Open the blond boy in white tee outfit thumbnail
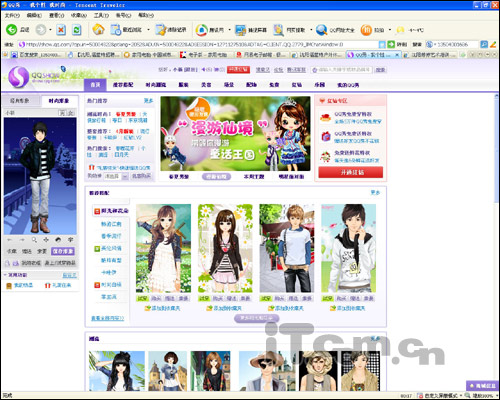This screenshot has width=500, height=400. 287,248
